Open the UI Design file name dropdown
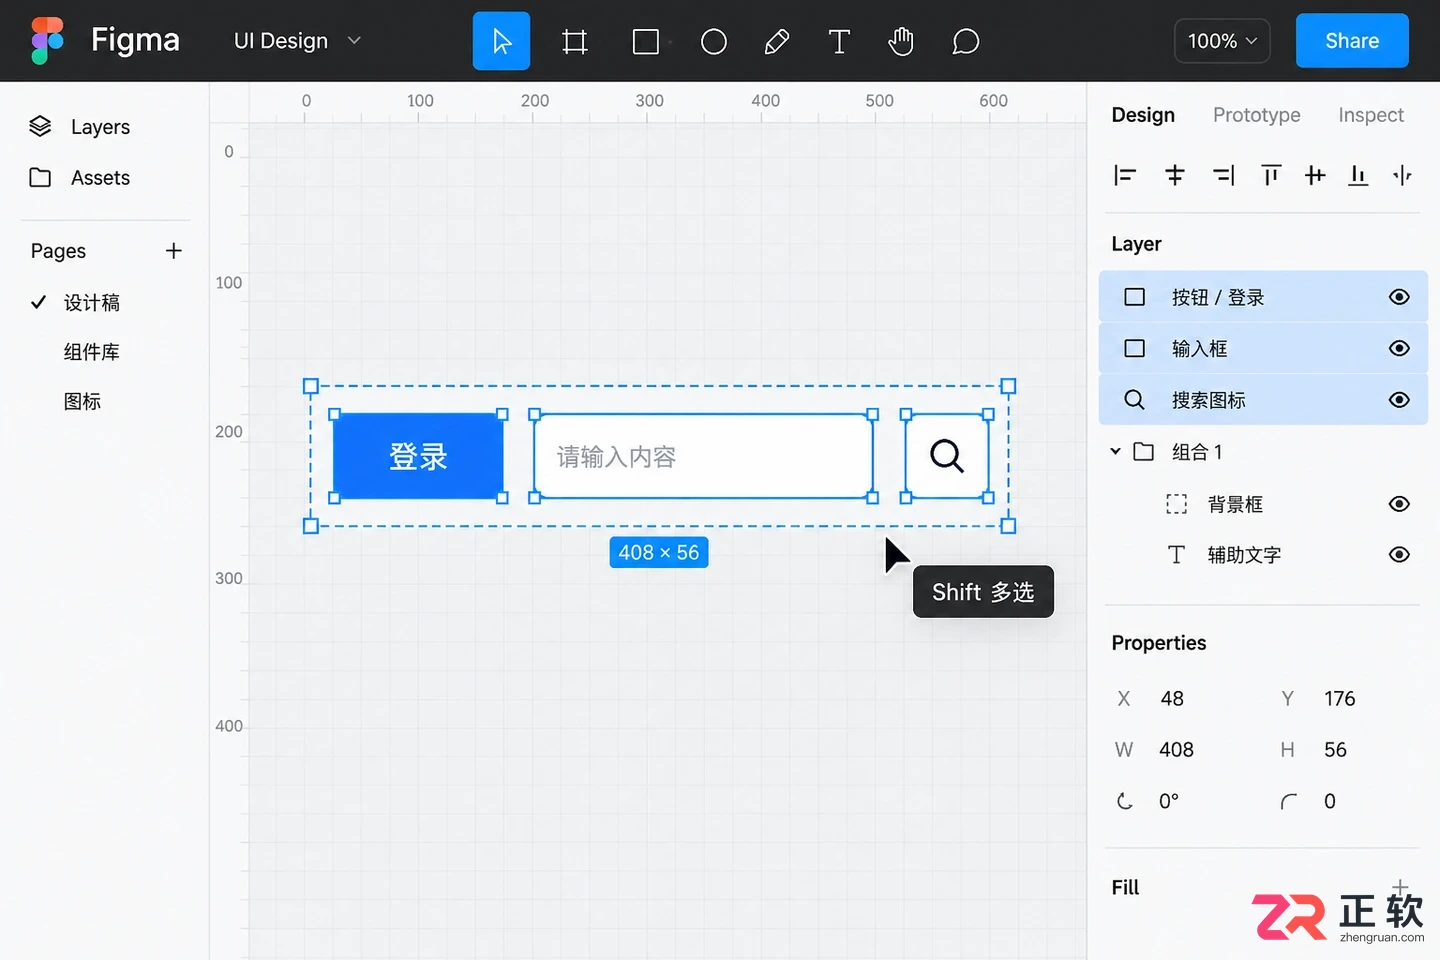 pyautogui.click(x=297, y=41)
